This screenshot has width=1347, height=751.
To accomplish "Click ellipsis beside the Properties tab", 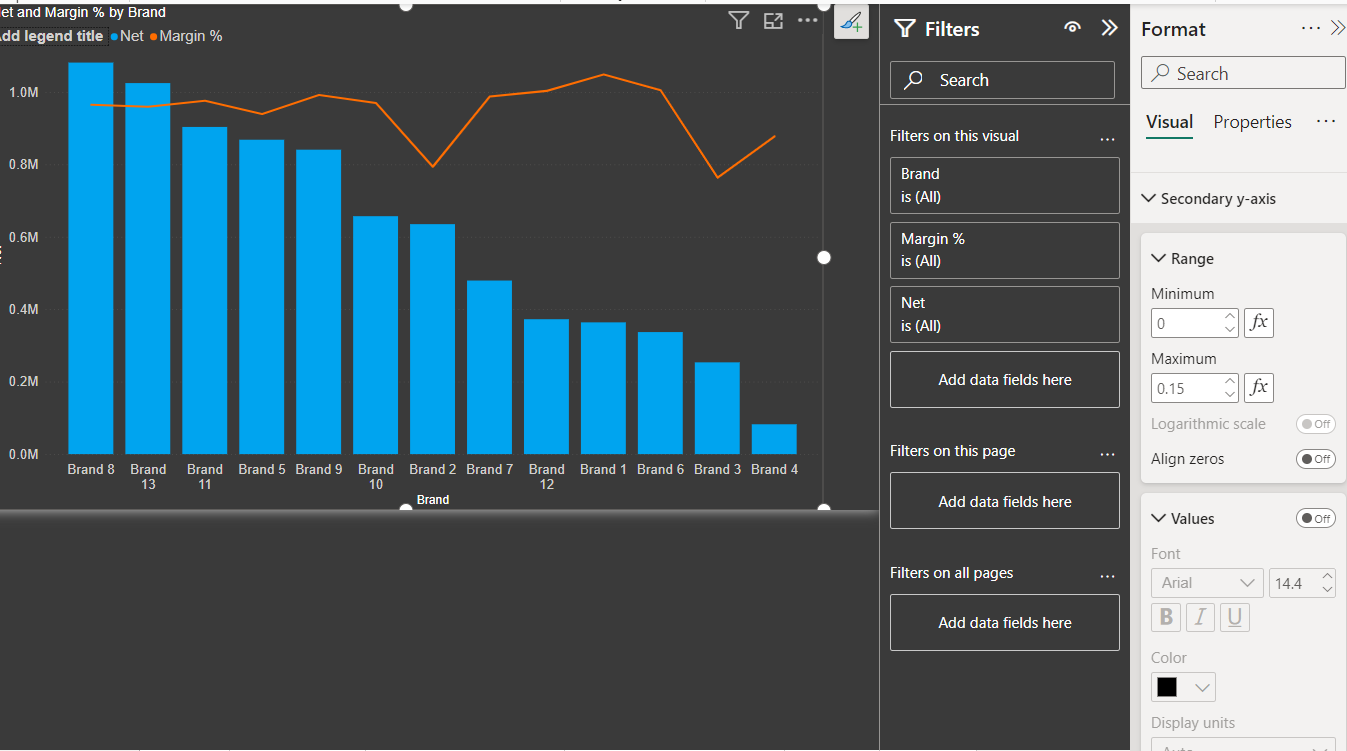I will 1326,121.
